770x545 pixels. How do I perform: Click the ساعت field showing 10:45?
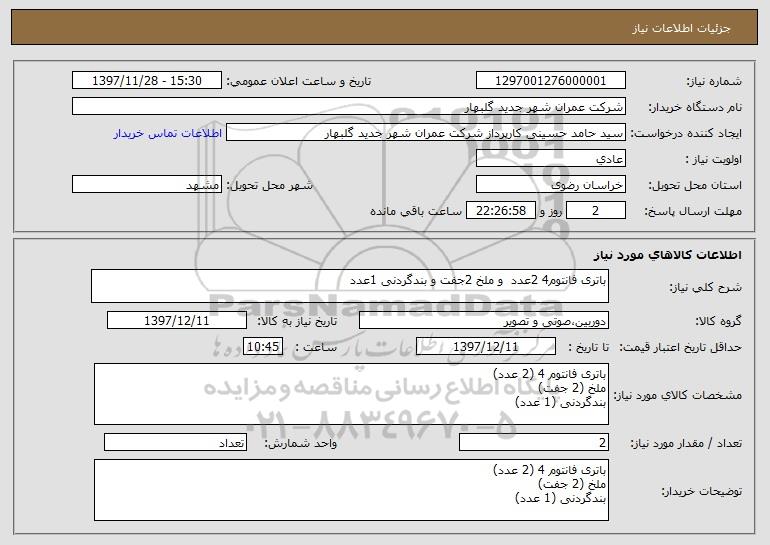tap(263, 347)
